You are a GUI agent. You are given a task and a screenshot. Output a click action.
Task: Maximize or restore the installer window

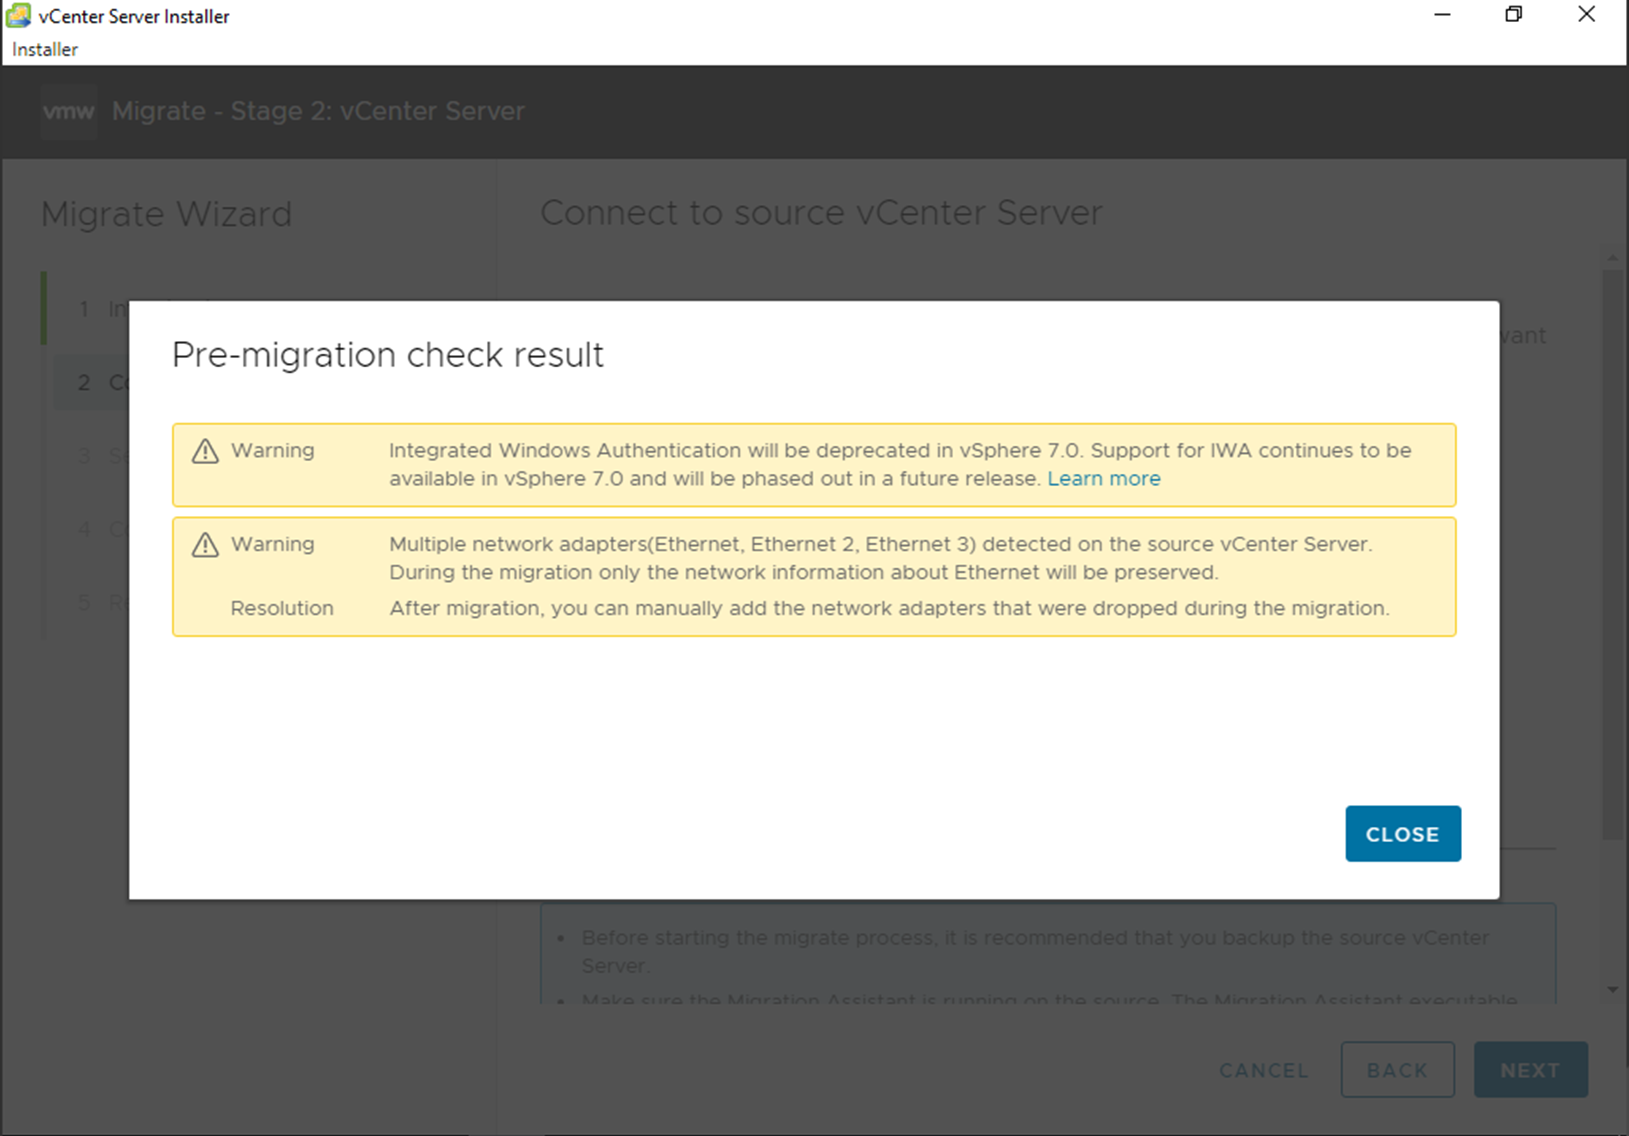[1514, 15]
